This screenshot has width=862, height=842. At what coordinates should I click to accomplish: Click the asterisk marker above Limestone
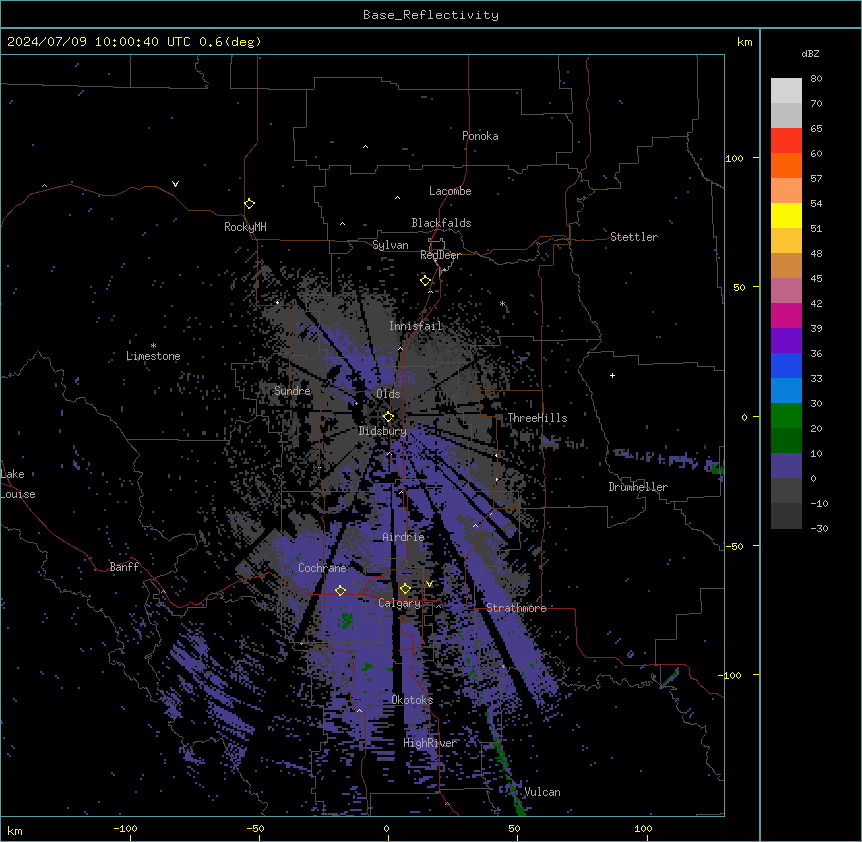153,346
